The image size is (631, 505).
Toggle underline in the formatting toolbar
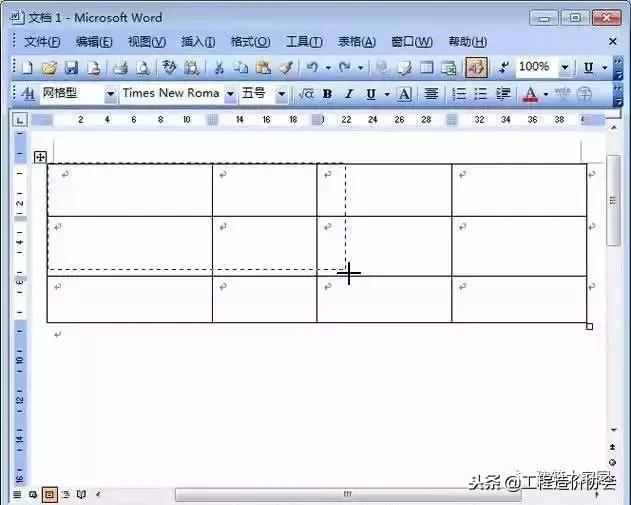click(x=371, y=94)
